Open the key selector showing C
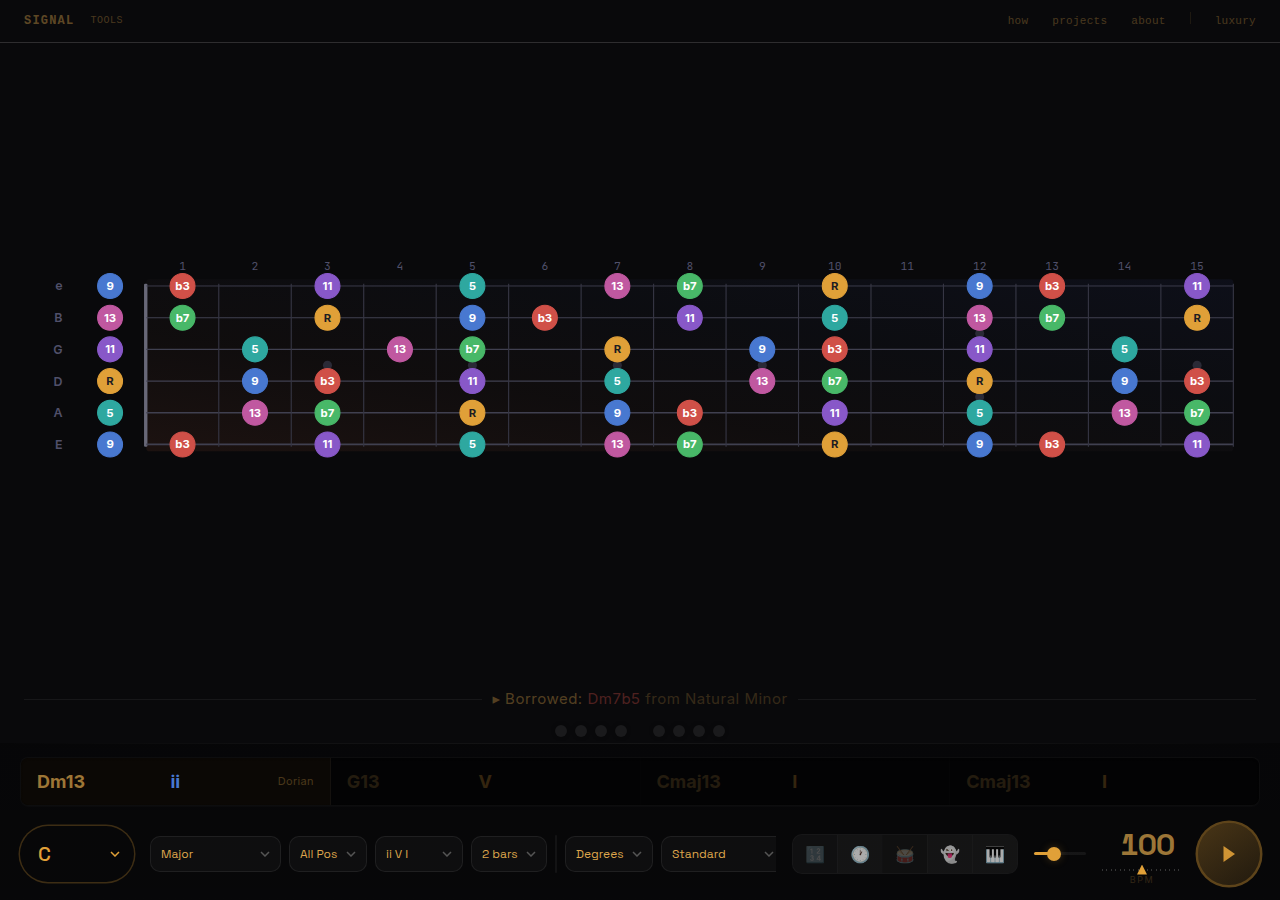 click(77, 854)
